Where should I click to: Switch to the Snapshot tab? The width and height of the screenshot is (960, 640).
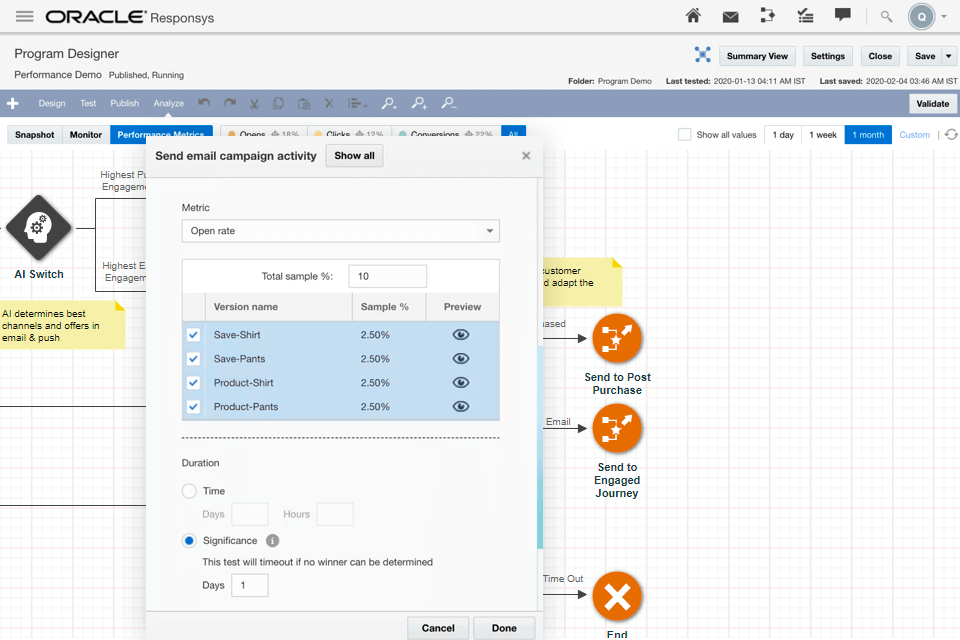click(35, 135)
